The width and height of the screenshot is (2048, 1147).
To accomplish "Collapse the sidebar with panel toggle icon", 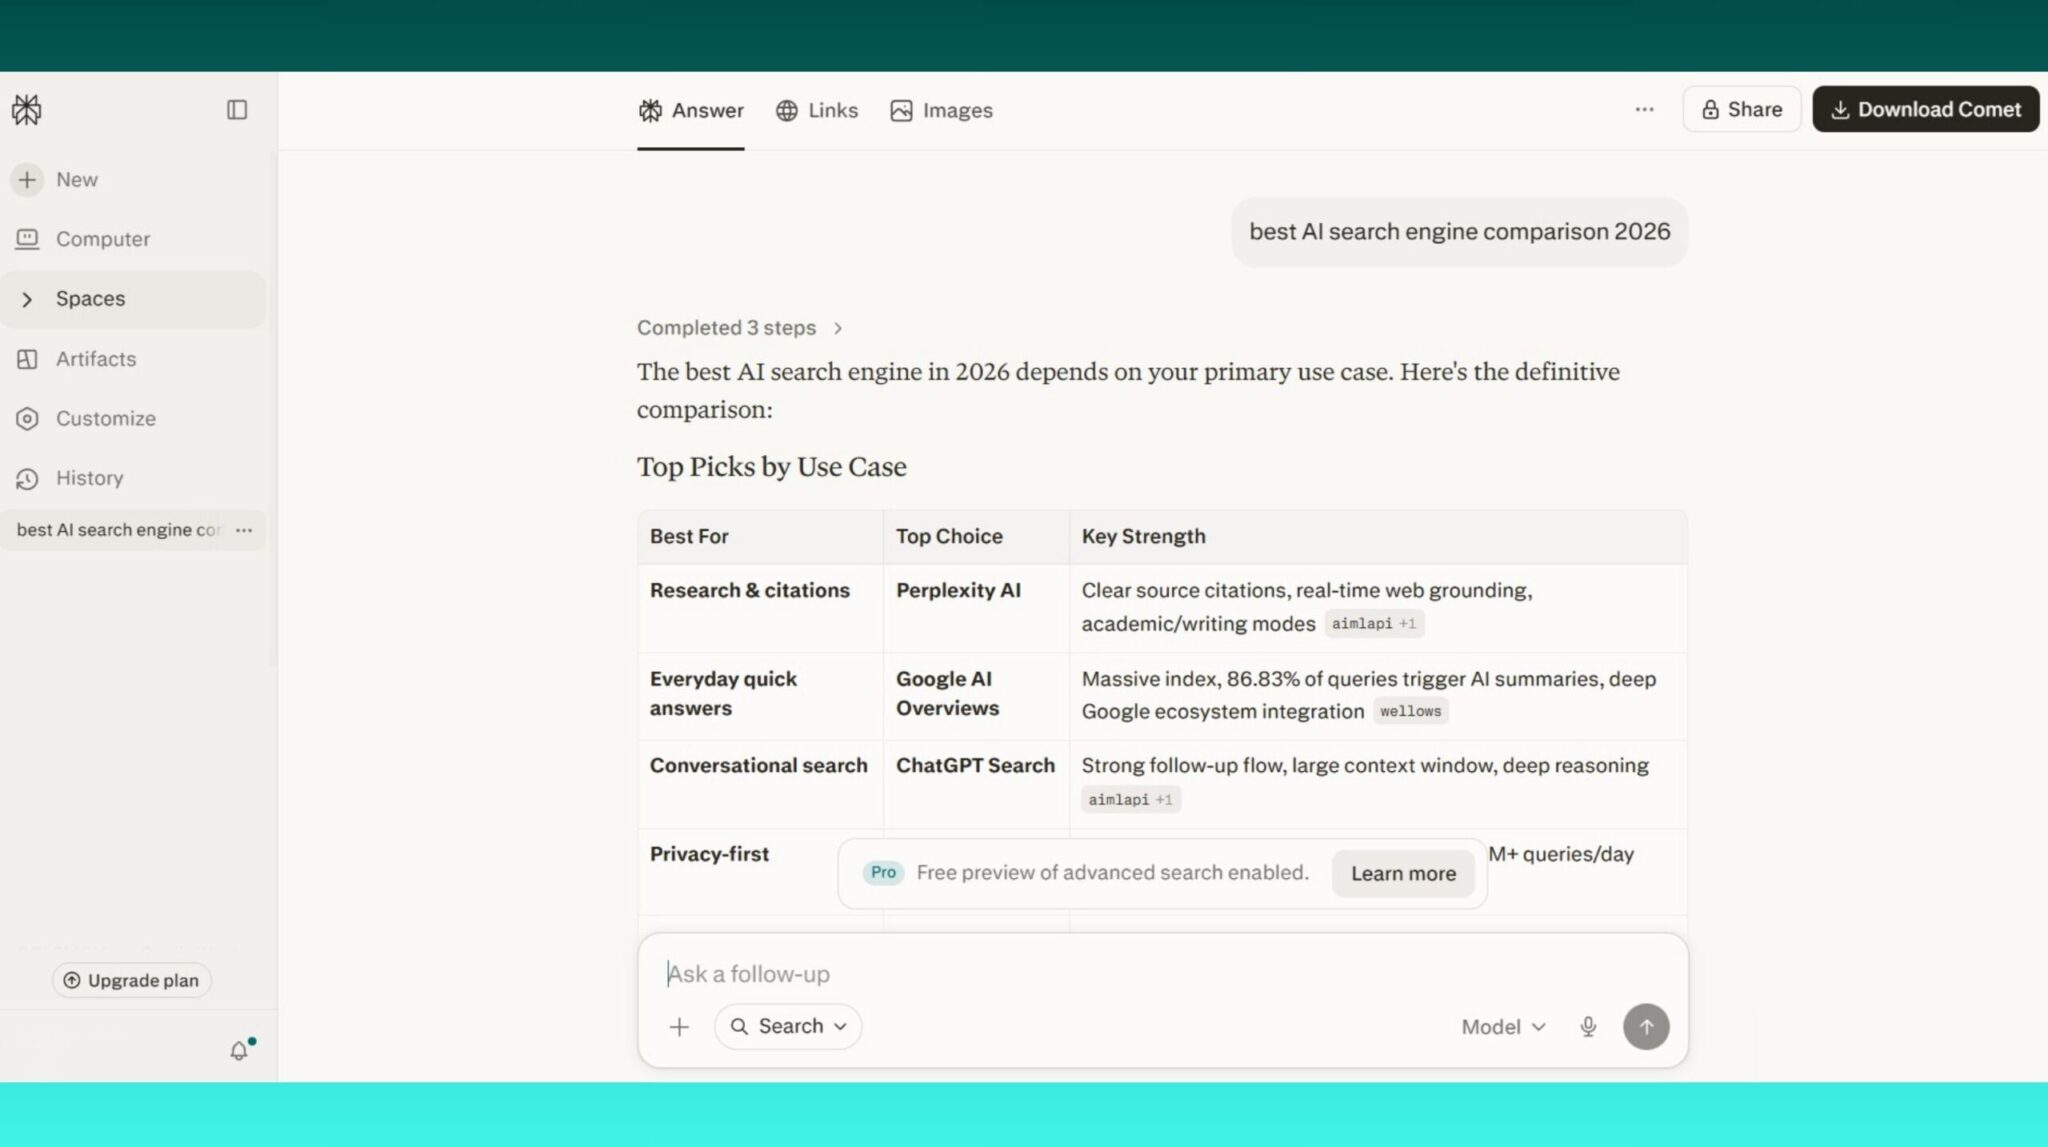I will click(237, 110).
